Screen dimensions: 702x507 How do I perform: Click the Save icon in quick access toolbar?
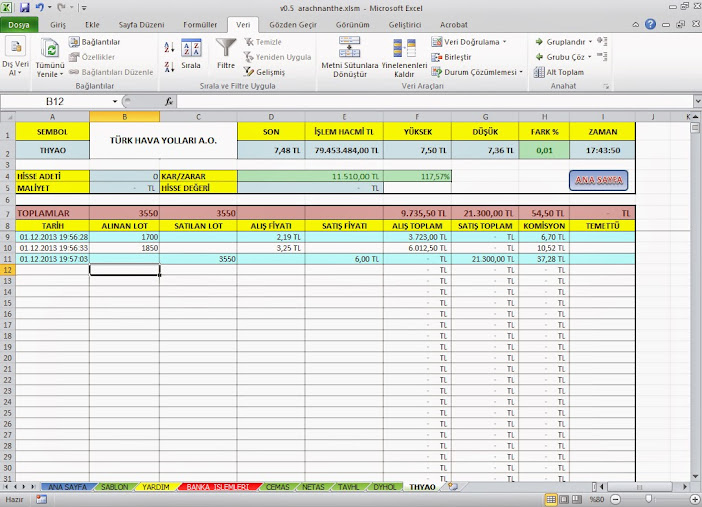tap(25, 8)
